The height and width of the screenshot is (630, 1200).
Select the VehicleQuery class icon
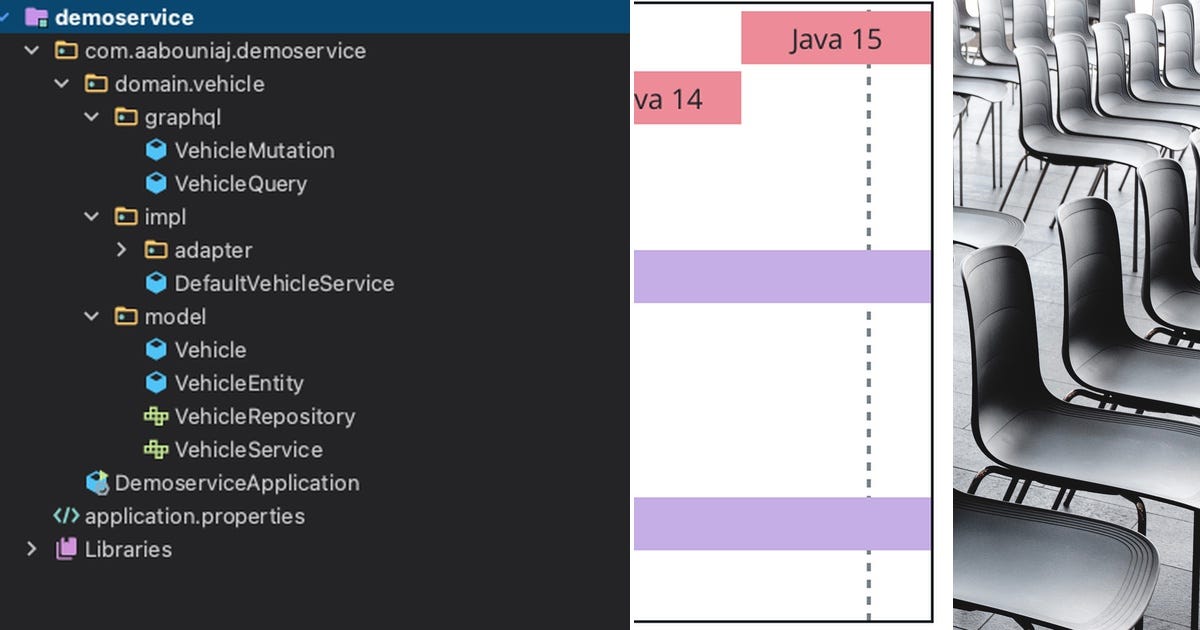point(157,183)
